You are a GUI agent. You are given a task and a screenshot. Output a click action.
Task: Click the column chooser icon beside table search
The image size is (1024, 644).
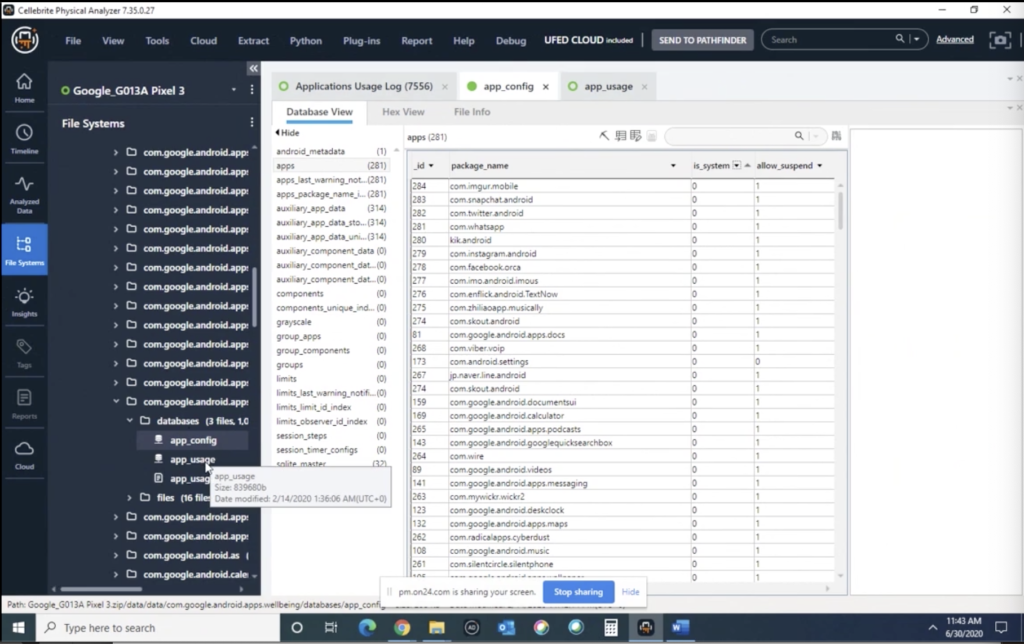click(836, 136)
